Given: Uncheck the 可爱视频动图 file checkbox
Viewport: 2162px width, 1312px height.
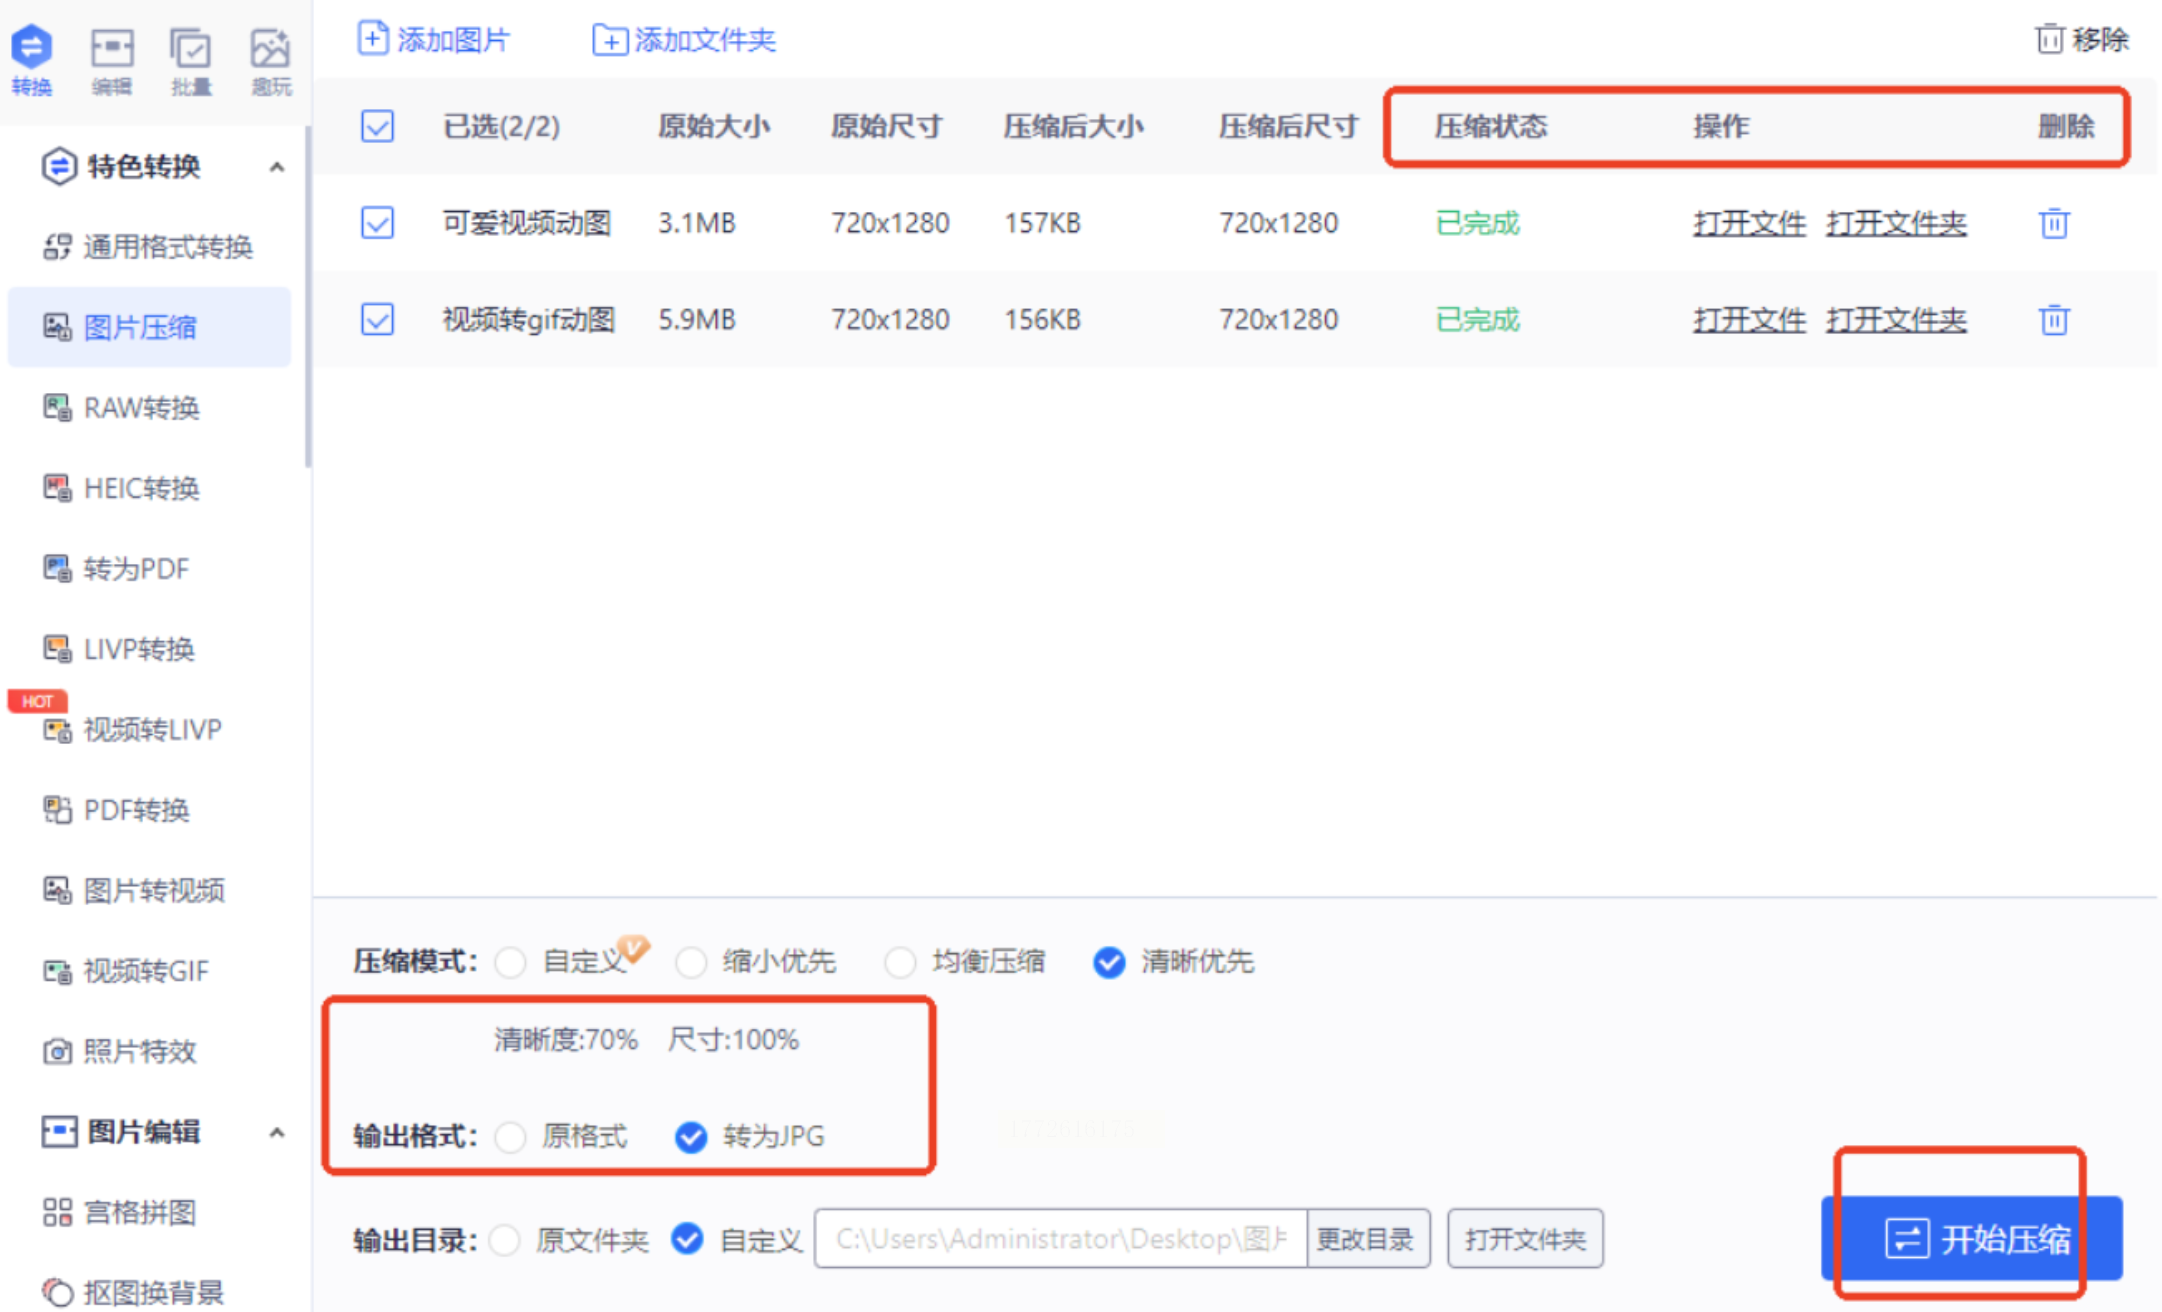Looking at the screenshot, I should point(377,222).
